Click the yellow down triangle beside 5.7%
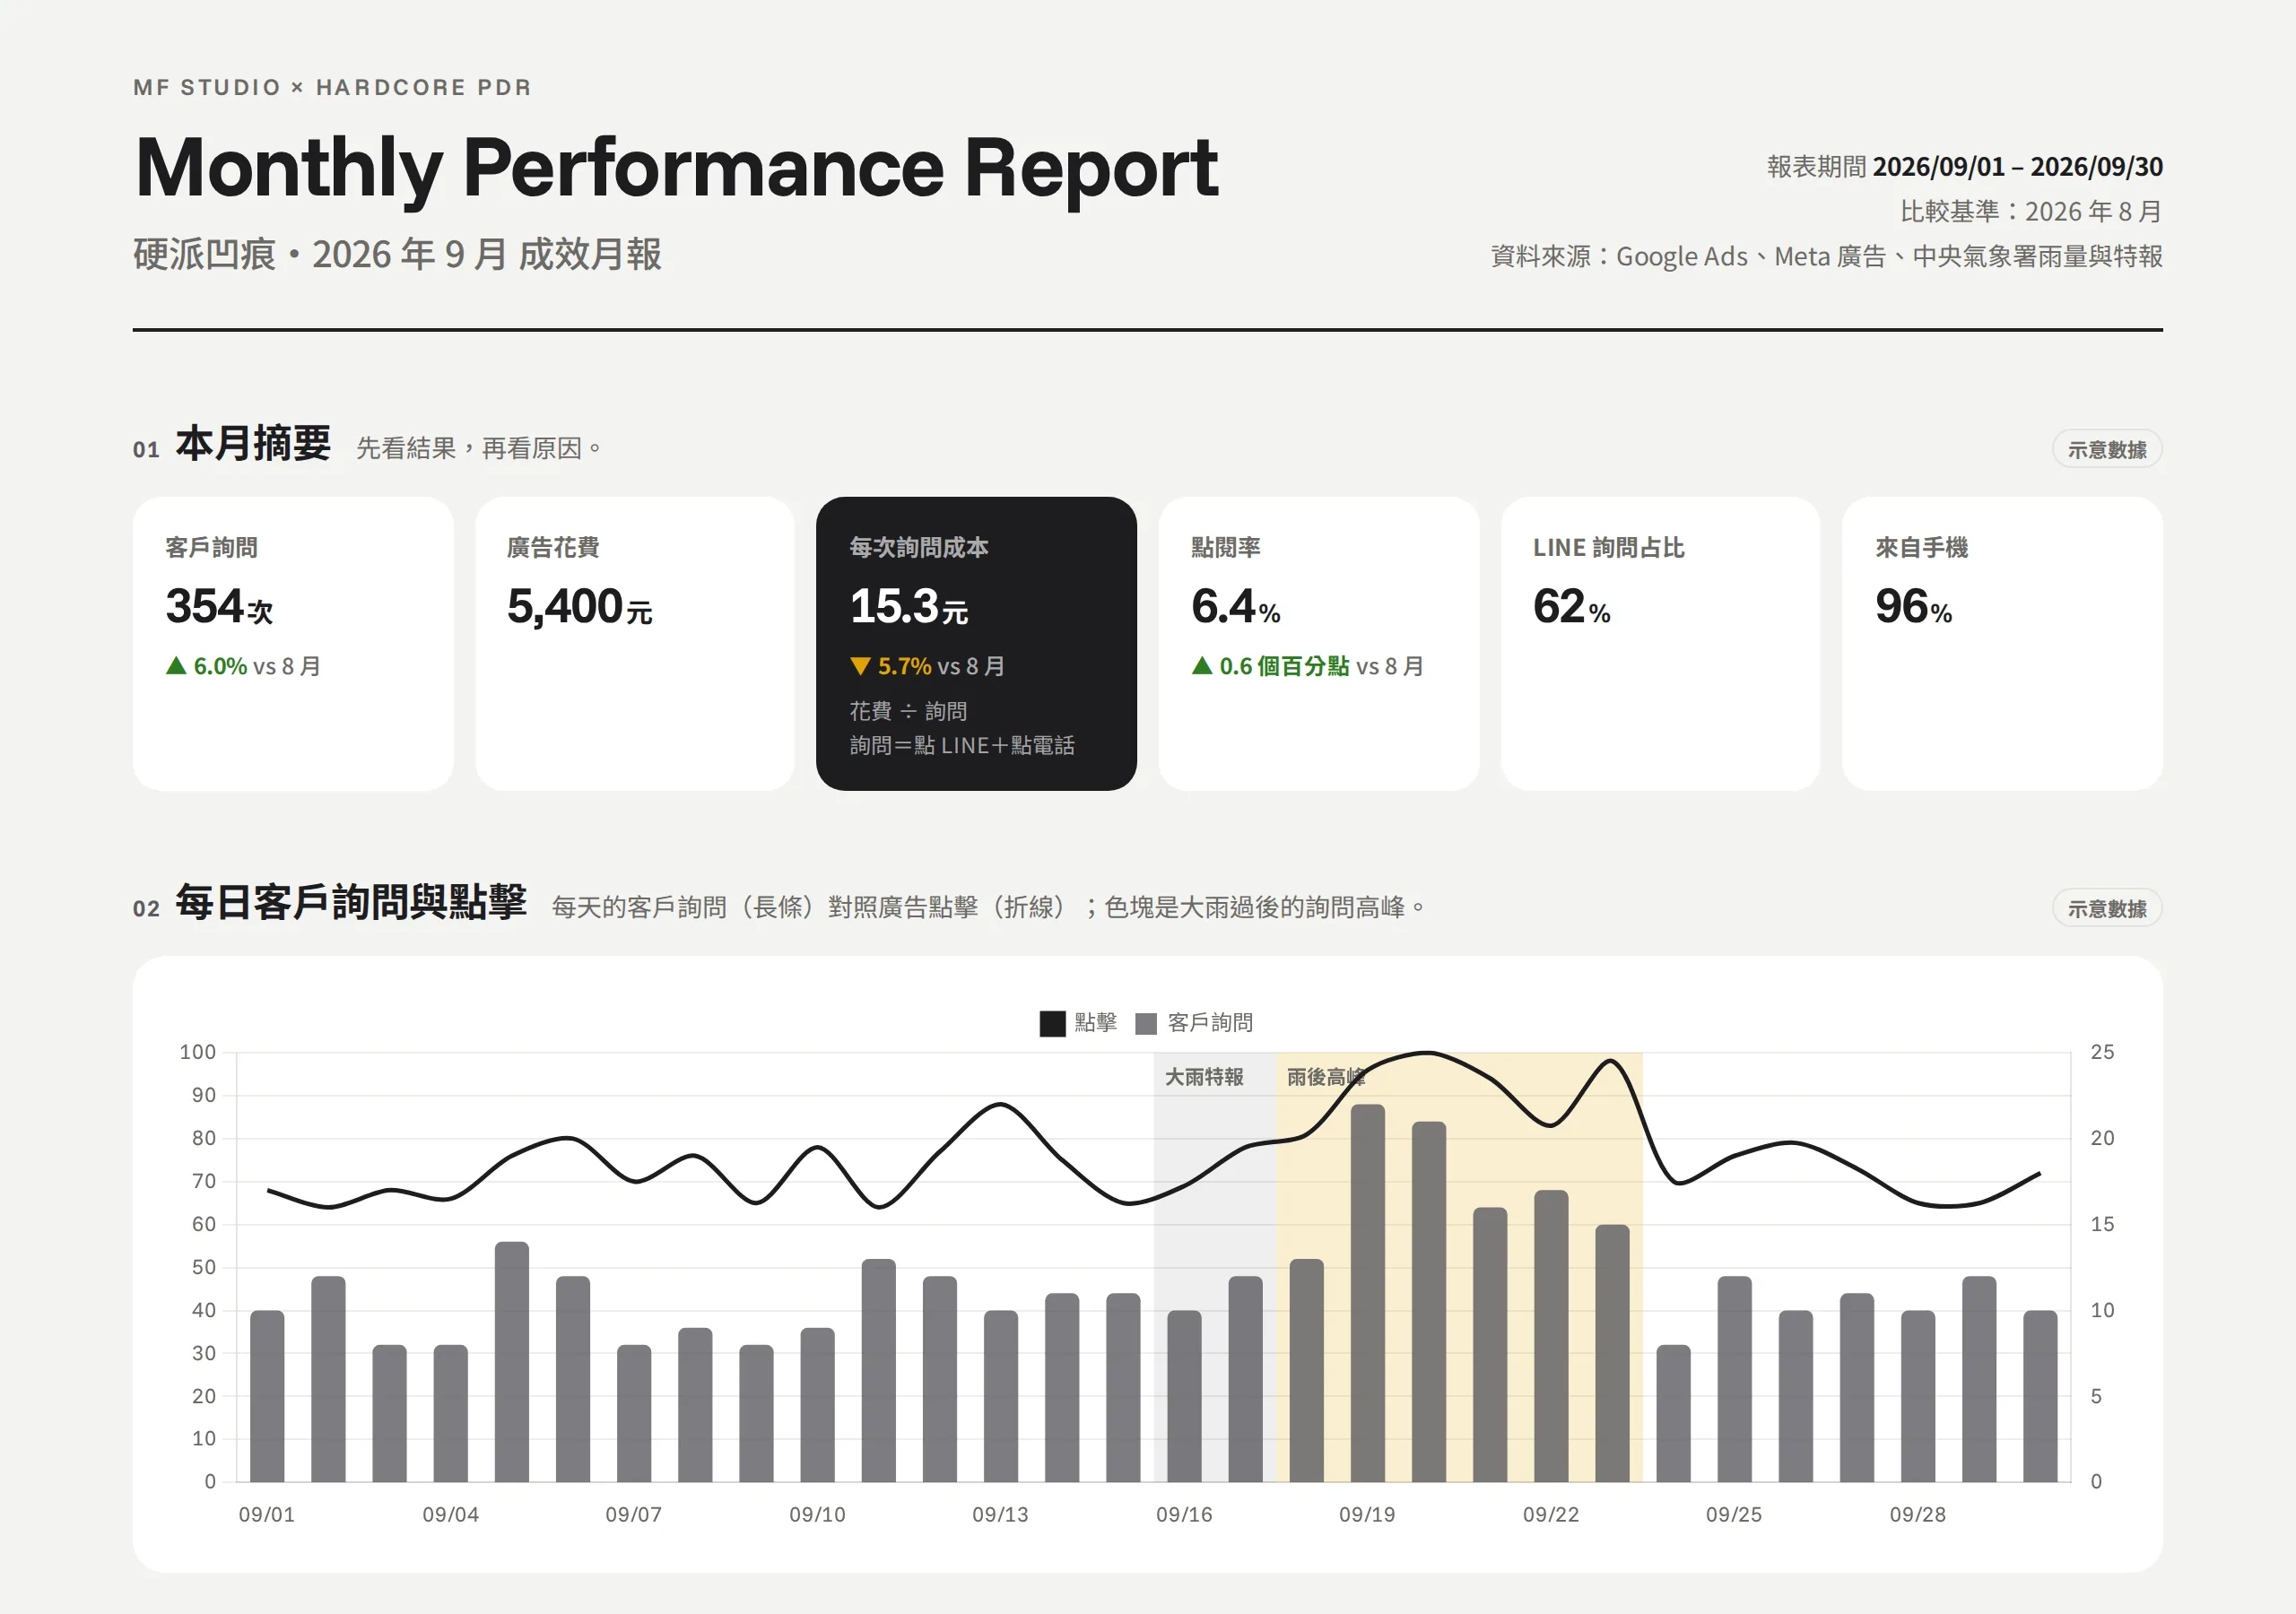The height and width of the screenshot is (1614, 2296). [x=860, y=666]
